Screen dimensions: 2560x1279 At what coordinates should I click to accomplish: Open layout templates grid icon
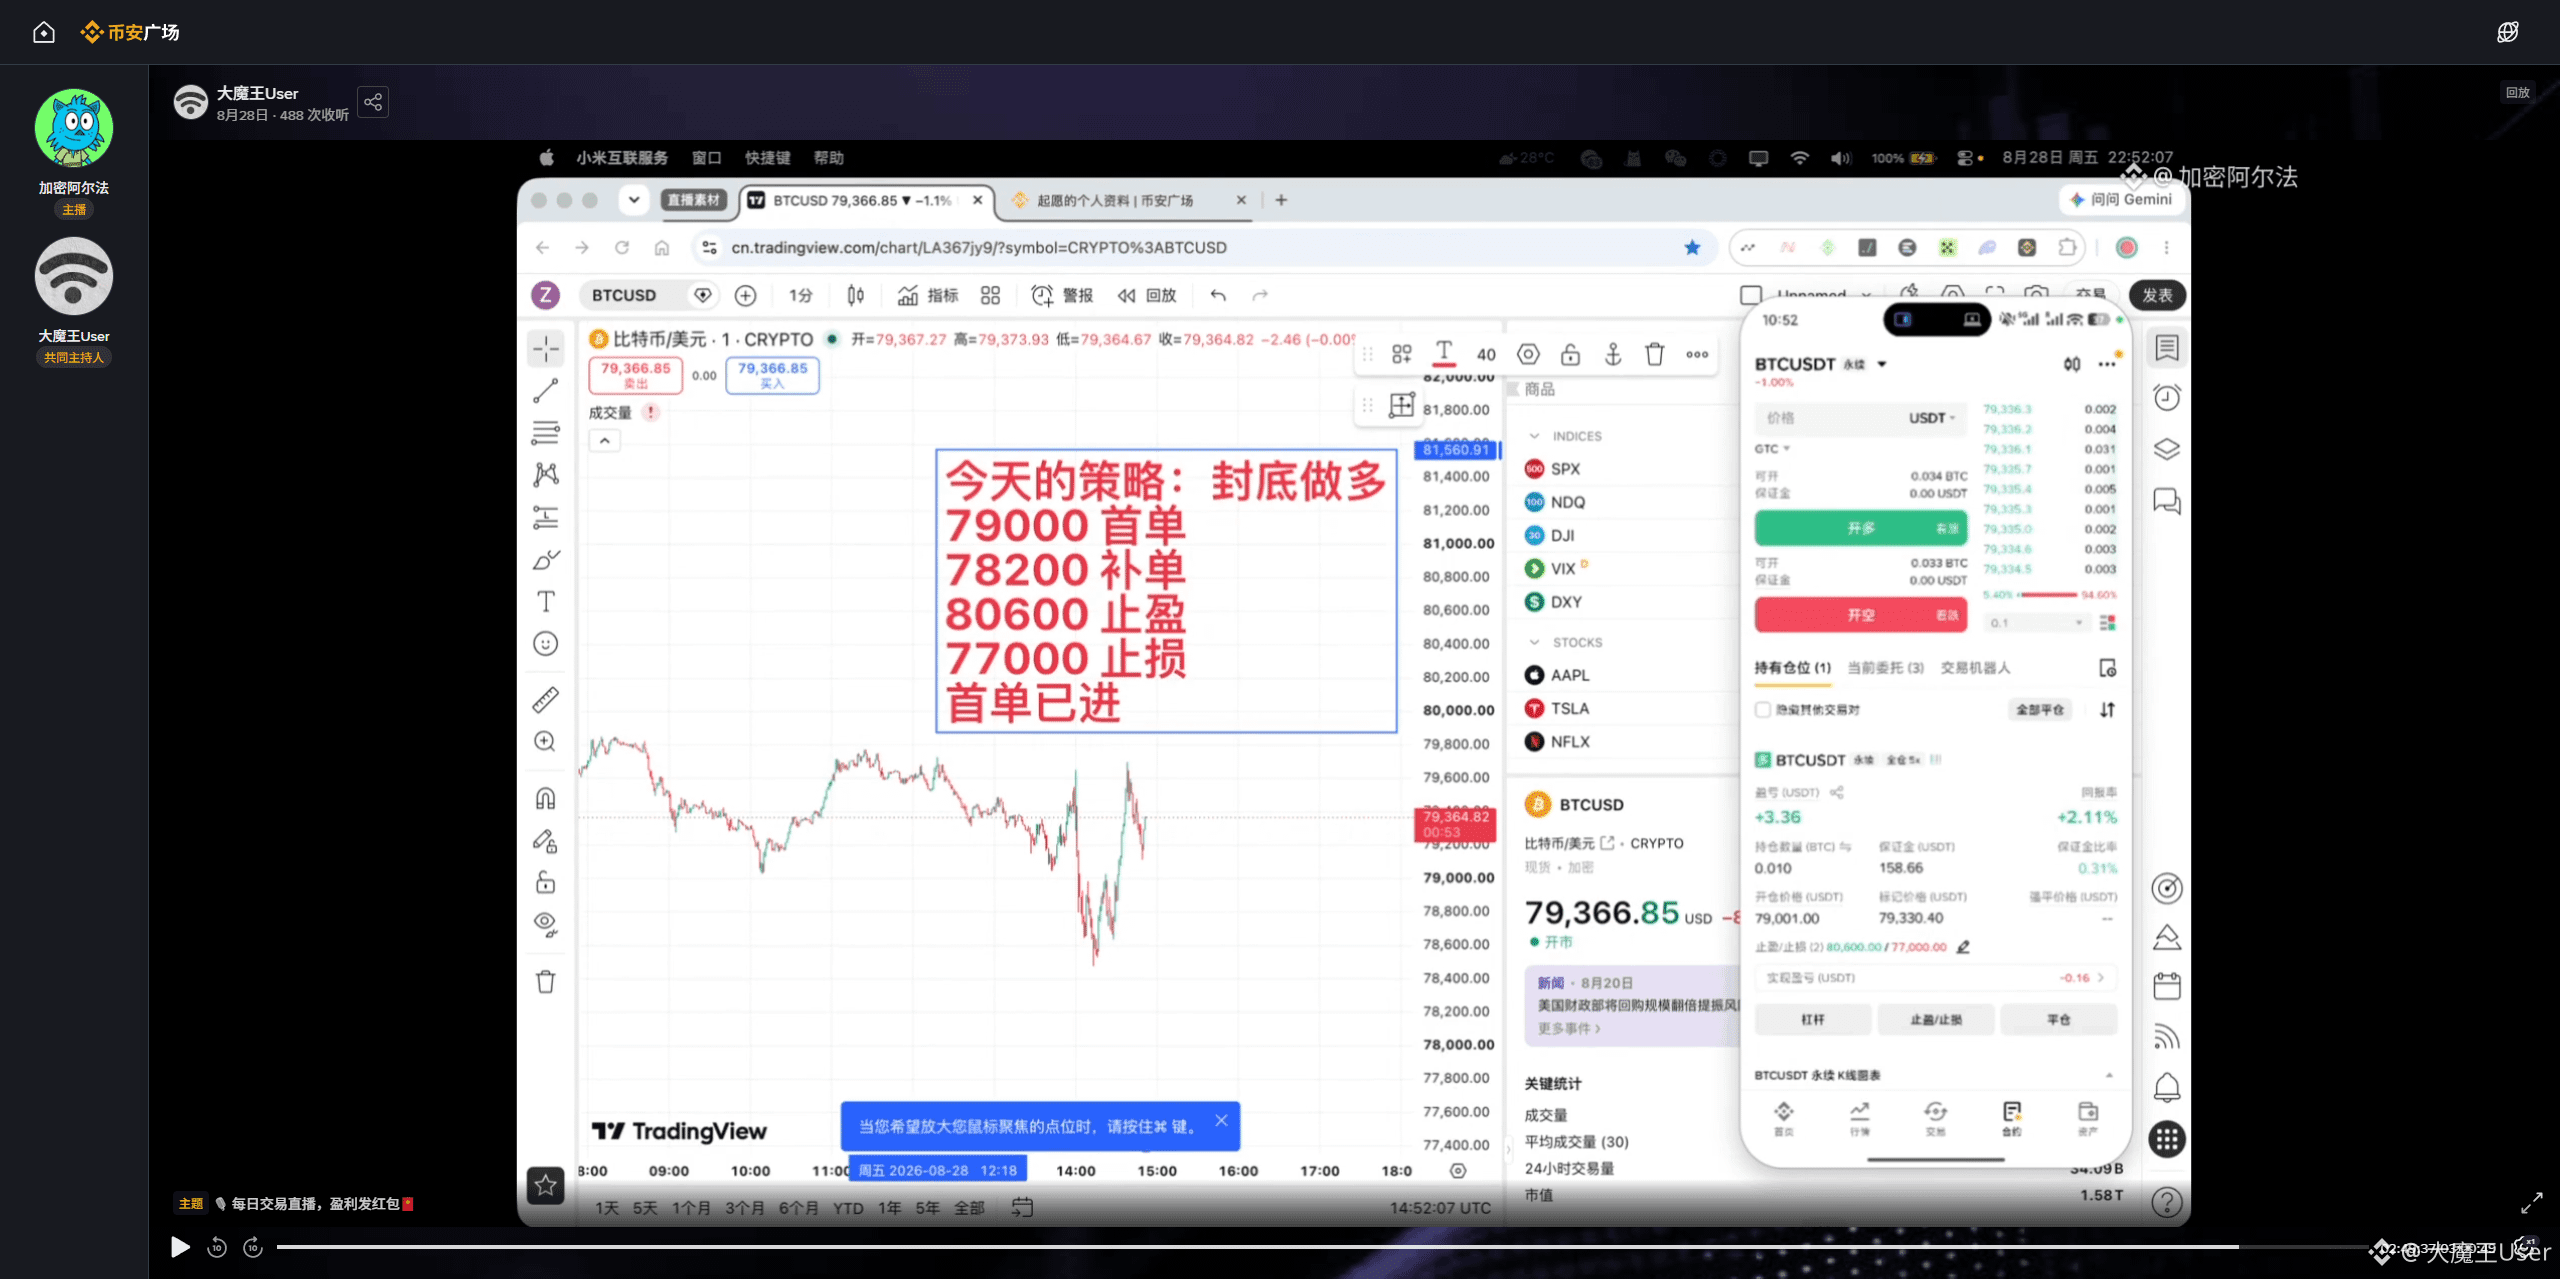(990, 295)
